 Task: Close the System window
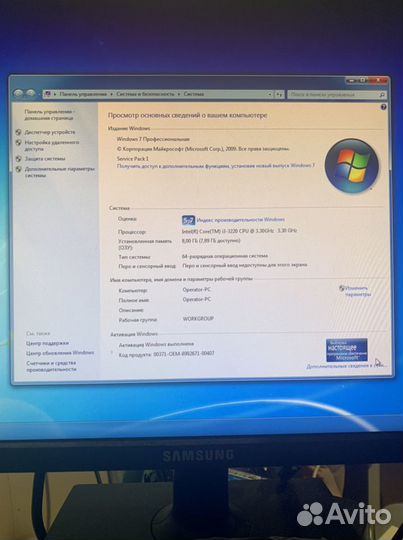378,80
